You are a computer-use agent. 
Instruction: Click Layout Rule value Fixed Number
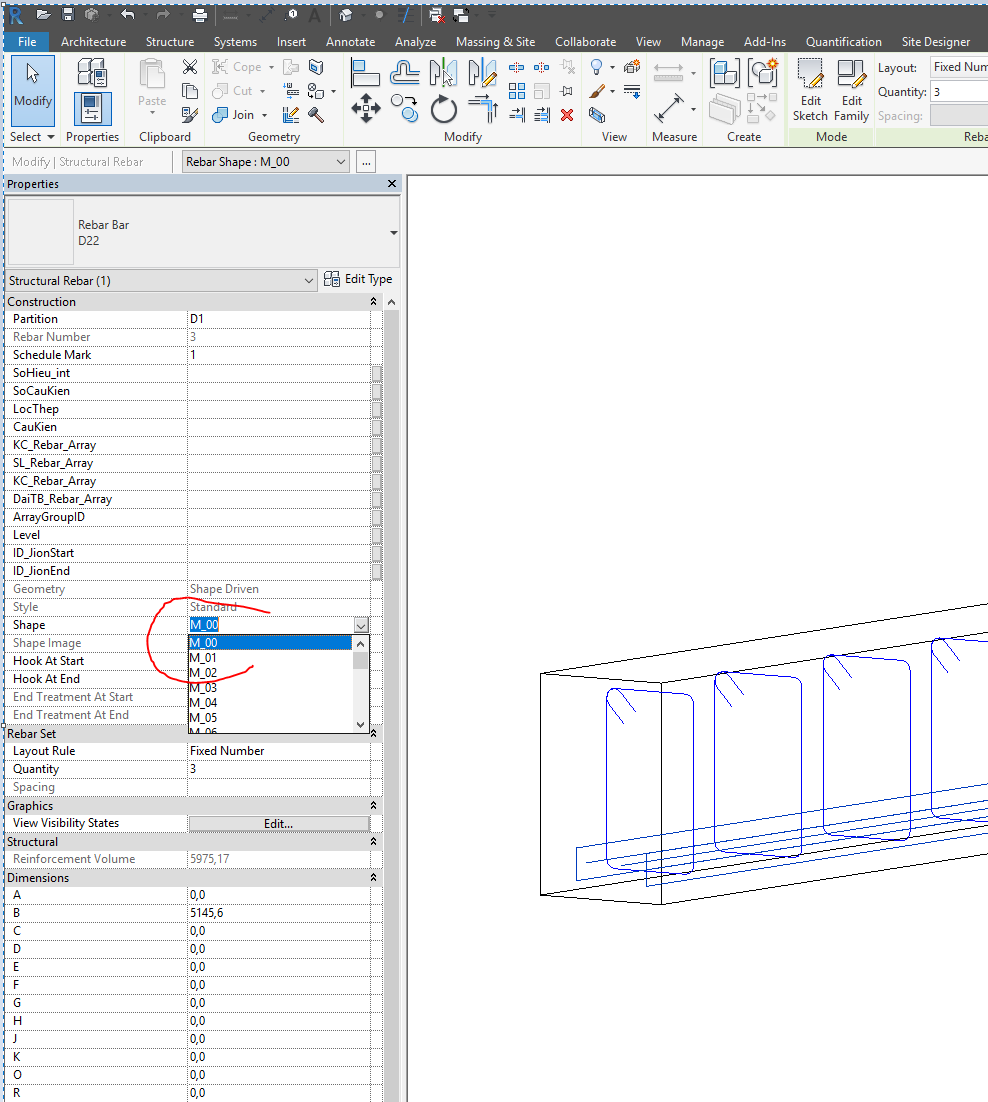pos(279,751)
